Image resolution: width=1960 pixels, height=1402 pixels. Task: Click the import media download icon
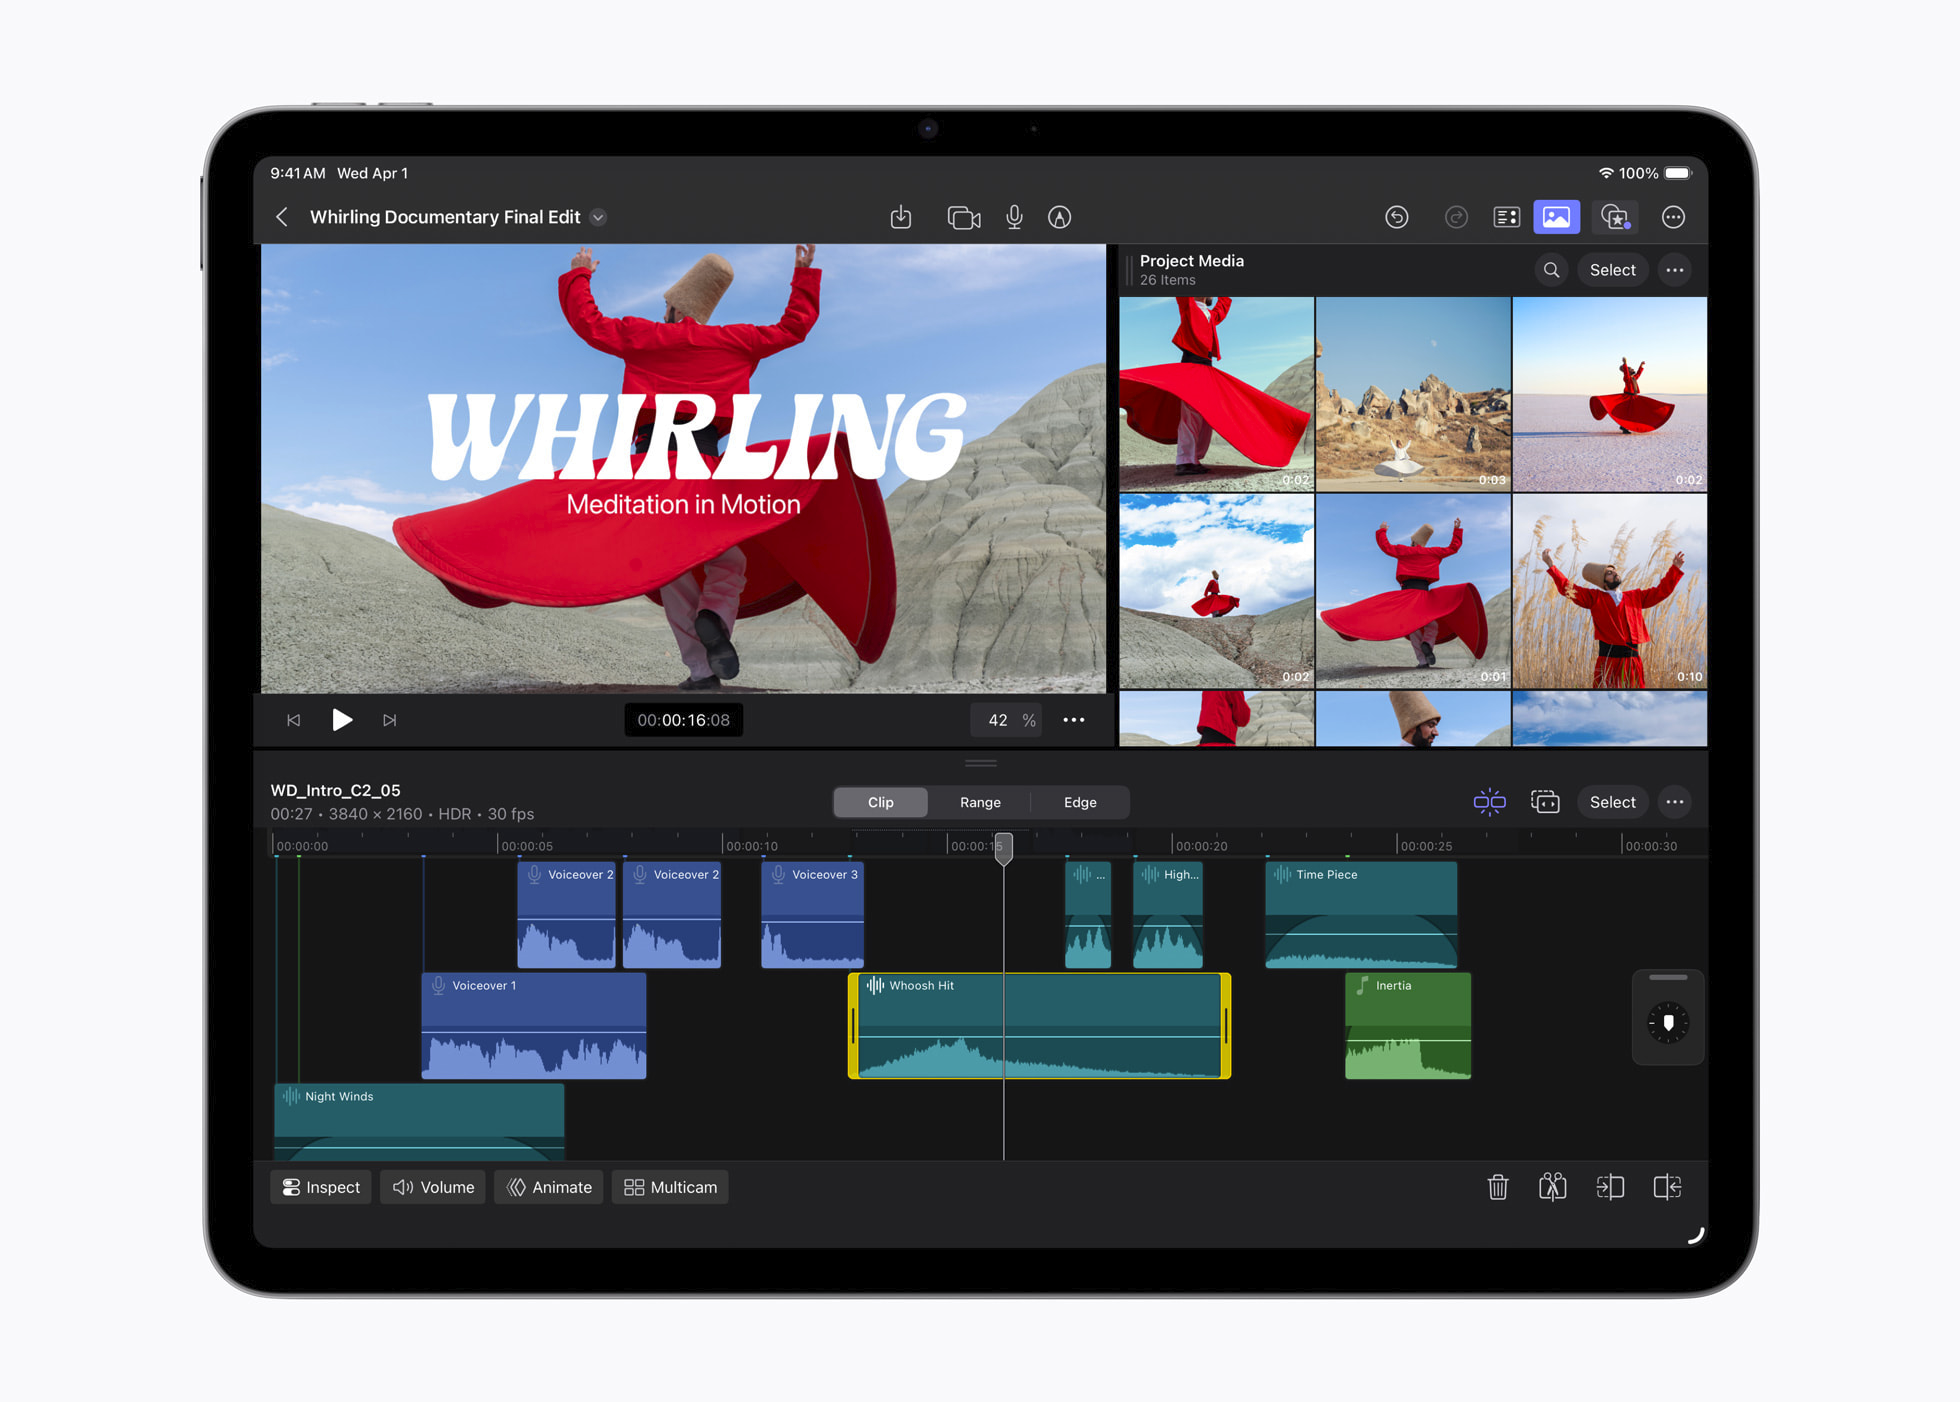tap(901, 217)
